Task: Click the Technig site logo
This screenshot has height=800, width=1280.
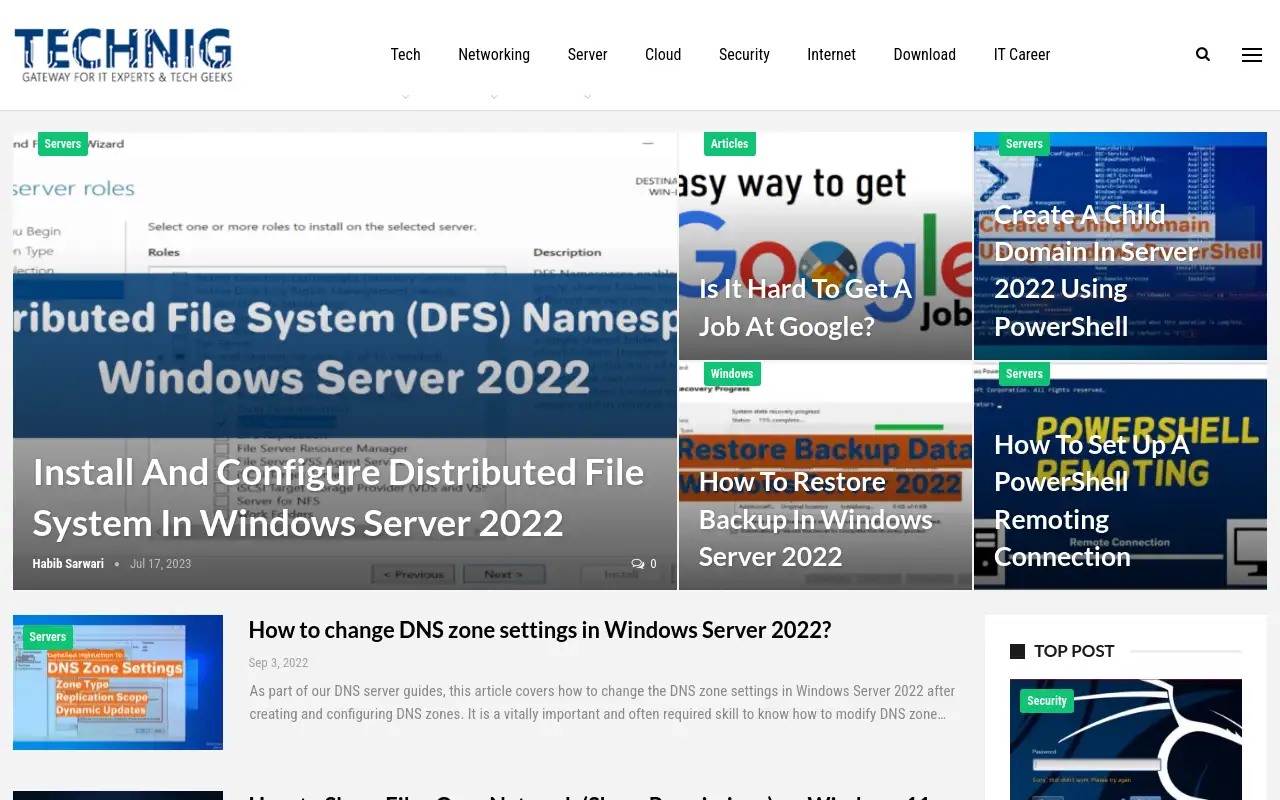Action: click(123, 55)
